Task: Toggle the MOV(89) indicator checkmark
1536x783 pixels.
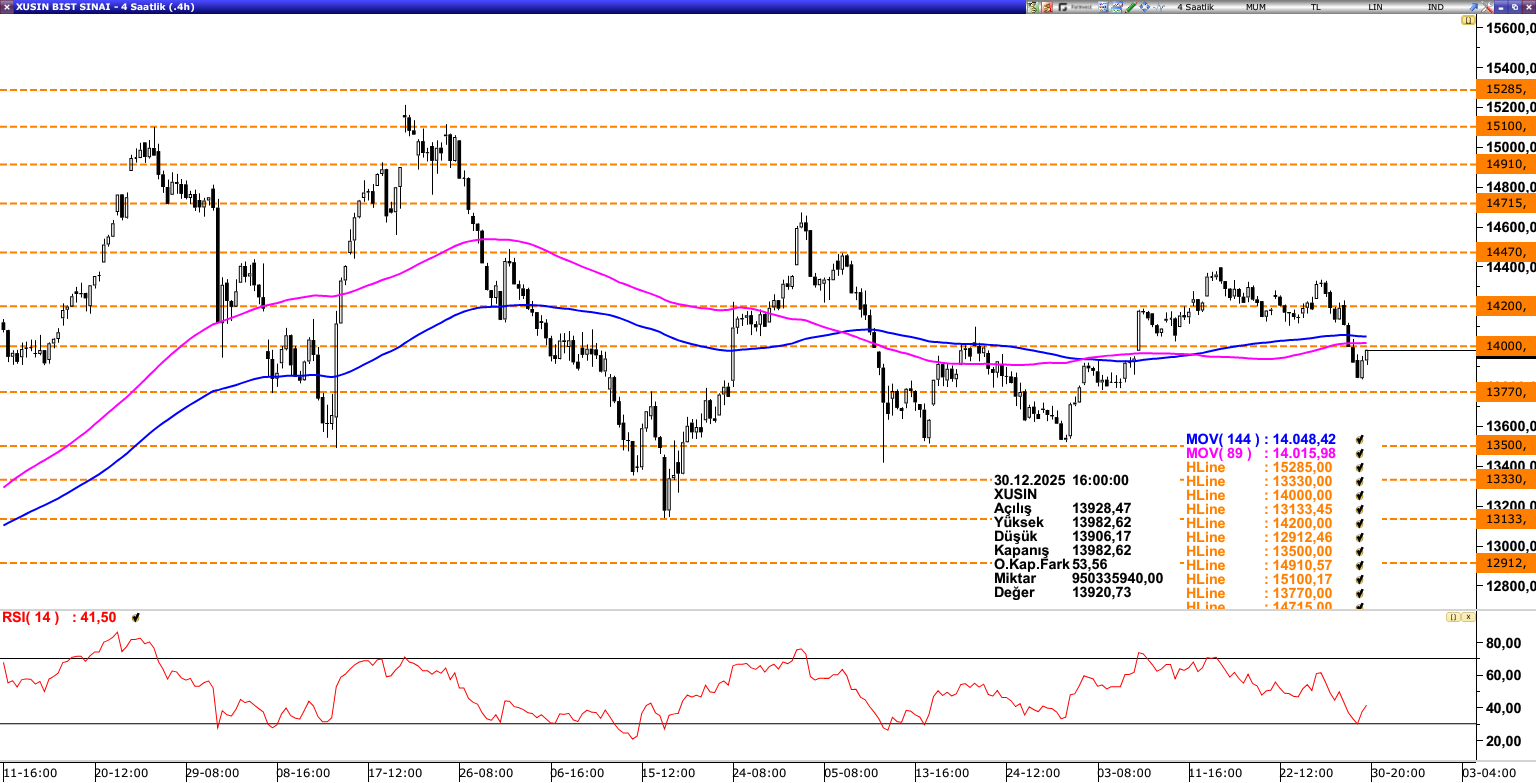Action: click(1359, 453)
